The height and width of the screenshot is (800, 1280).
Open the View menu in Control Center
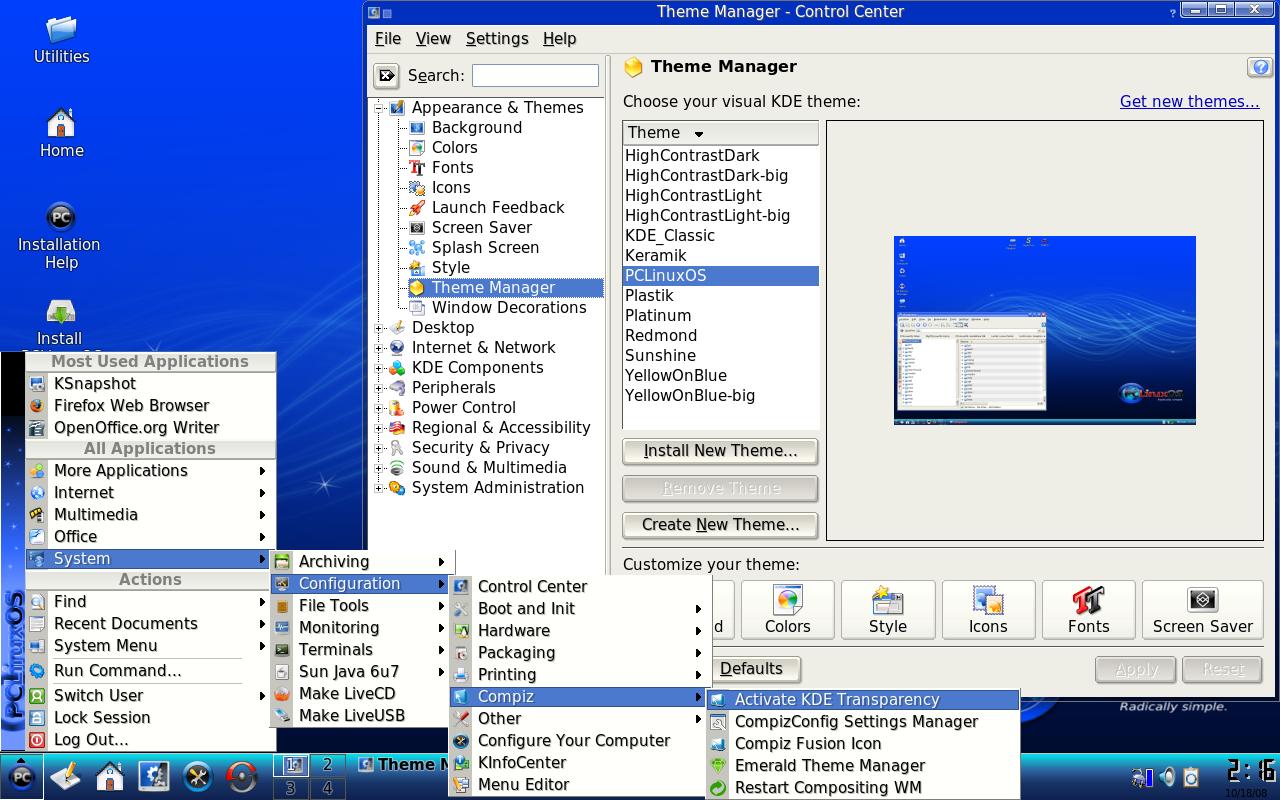pos(433,39)
